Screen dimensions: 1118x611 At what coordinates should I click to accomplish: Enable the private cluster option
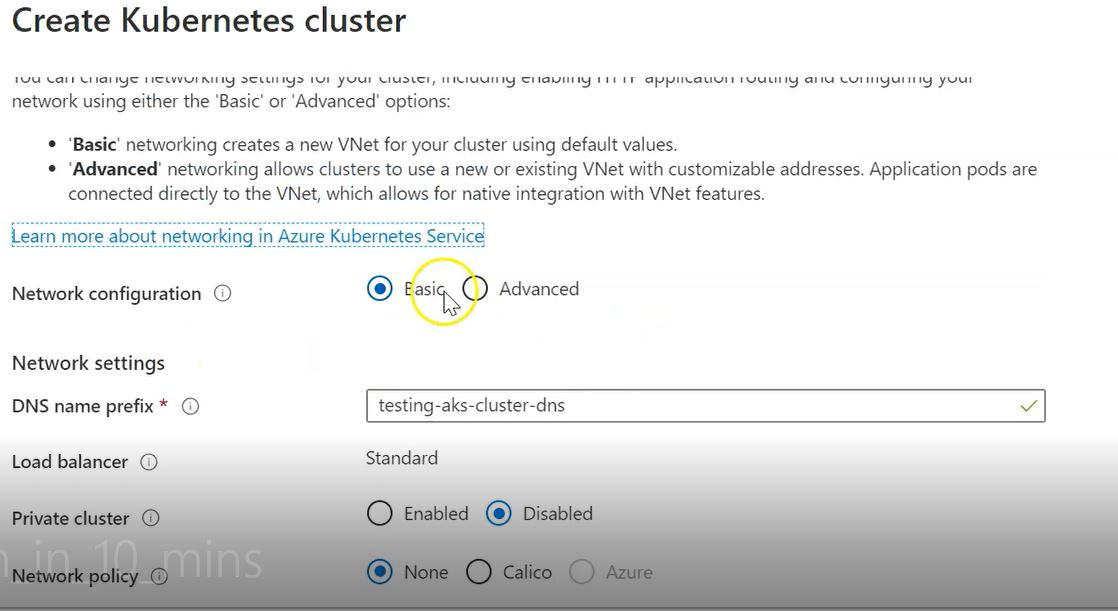(380, 513)
